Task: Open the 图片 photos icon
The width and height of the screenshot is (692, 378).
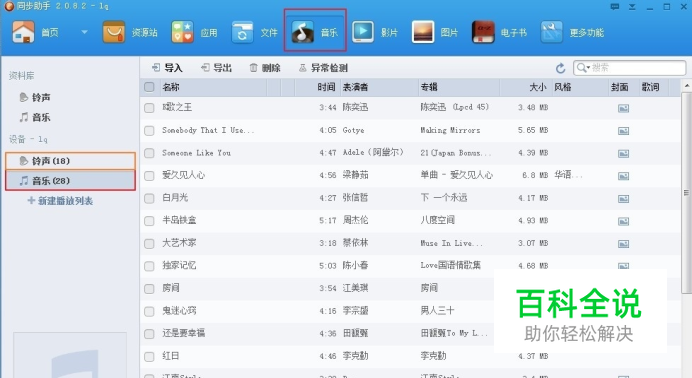Action: point(423,32)
